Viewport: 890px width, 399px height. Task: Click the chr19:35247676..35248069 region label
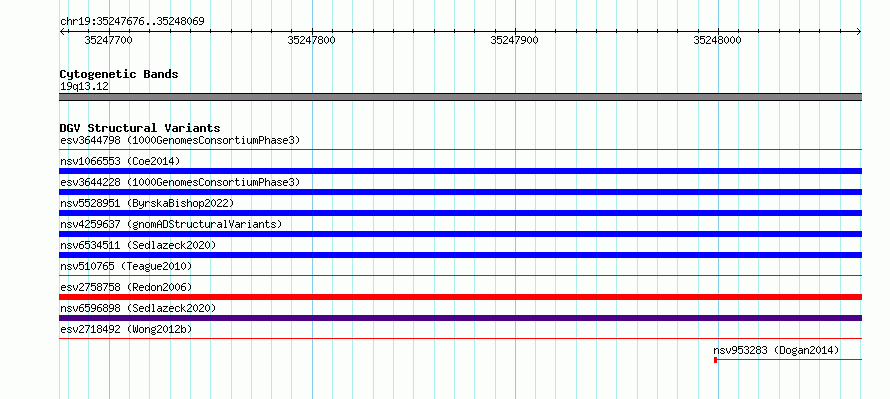click(132, 22)
